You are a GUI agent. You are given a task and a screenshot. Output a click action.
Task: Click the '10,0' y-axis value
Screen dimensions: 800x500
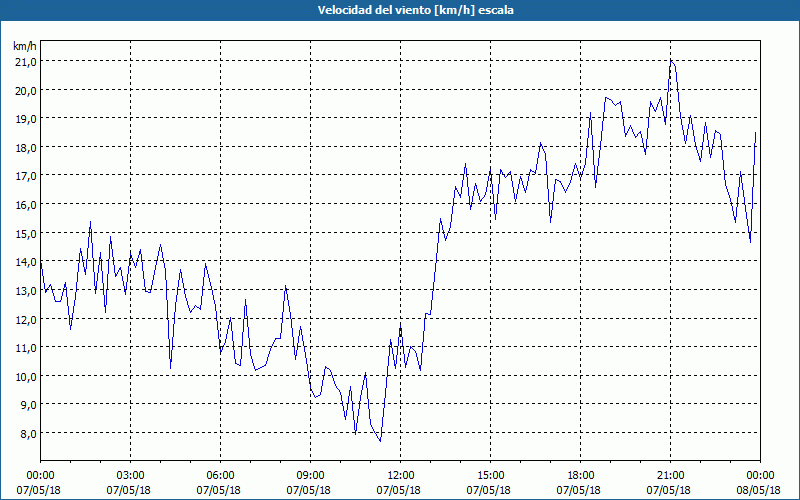pyautogui.click(x=26, y=376)
